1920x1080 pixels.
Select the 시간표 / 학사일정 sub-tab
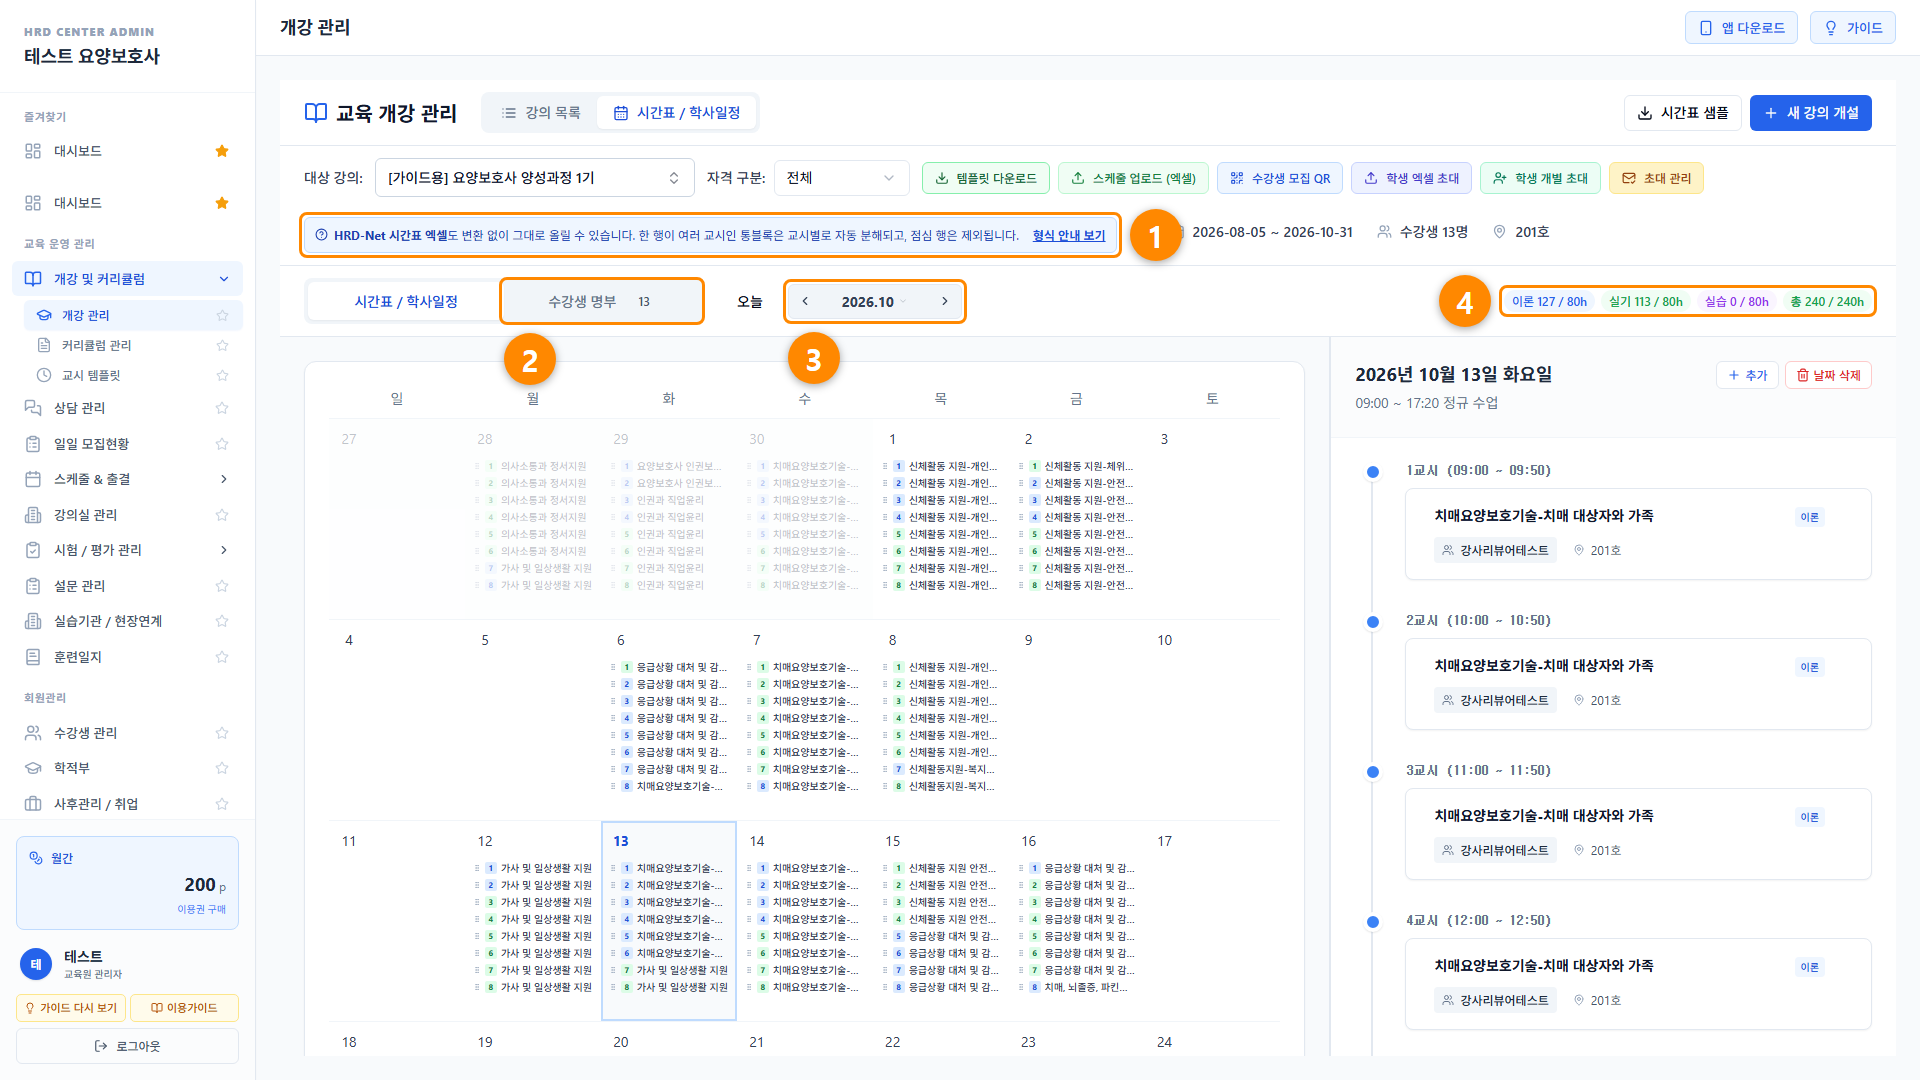(x=406, y=301)
